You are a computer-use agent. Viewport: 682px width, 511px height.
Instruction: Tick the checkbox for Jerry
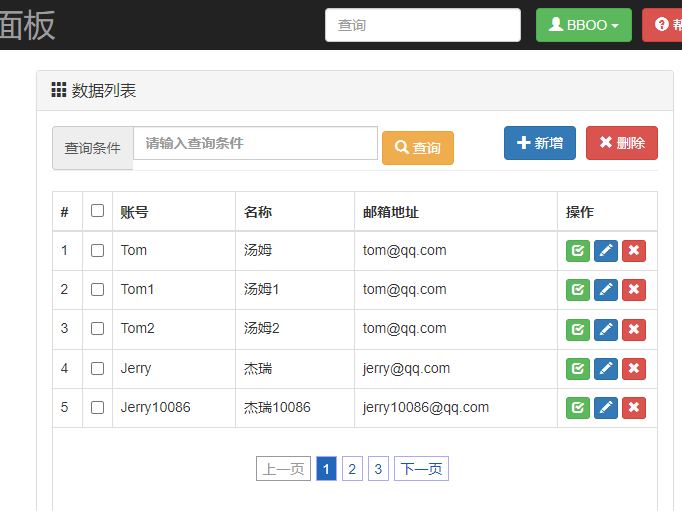[97, 368]
